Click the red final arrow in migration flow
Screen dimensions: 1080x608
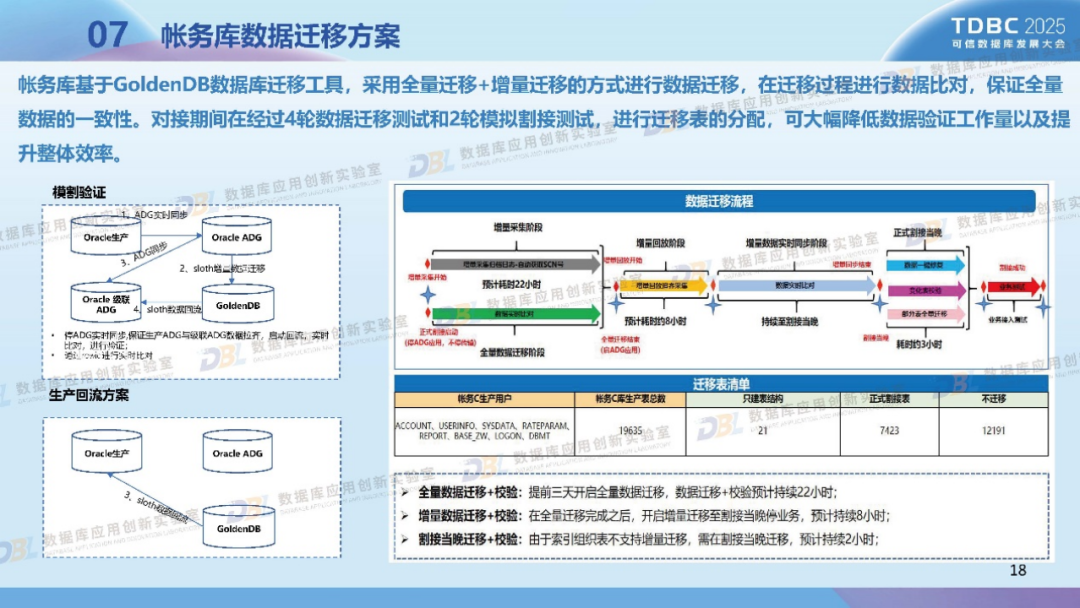click(x=1014, y=286)
